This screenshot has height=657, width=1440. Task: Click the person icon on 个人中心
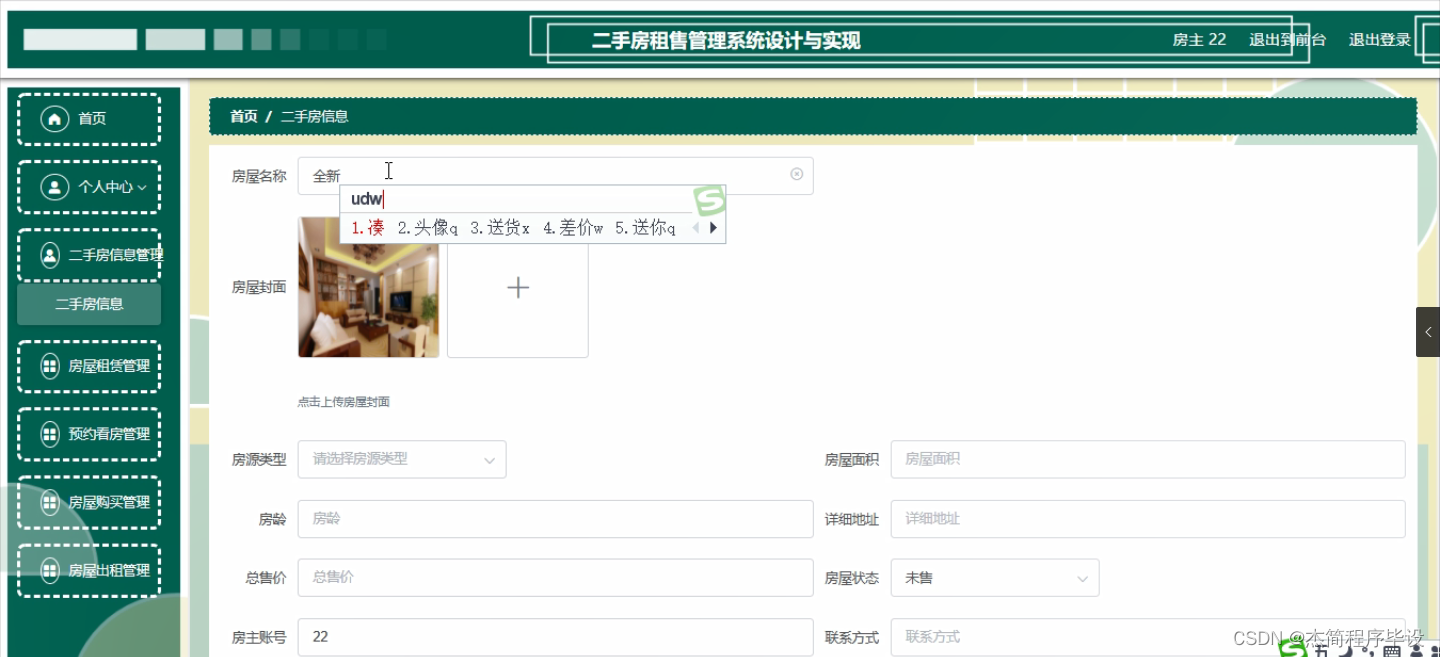(x=54, y=187)
